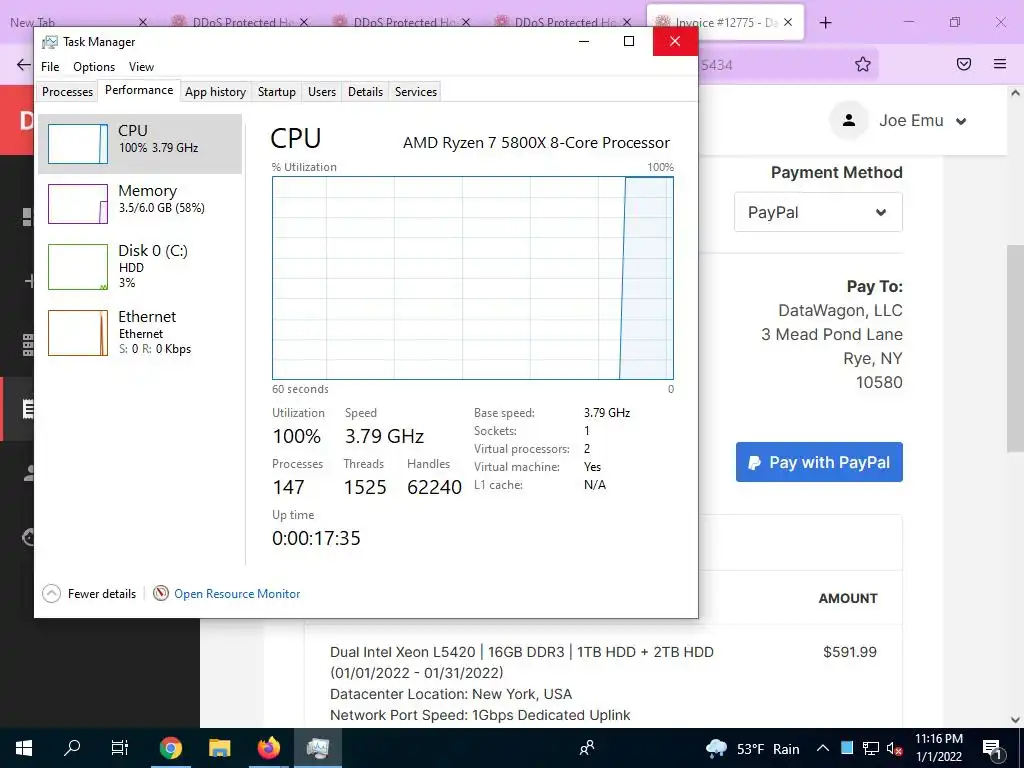Click the scrollbar down arrow on the page

1015,720
